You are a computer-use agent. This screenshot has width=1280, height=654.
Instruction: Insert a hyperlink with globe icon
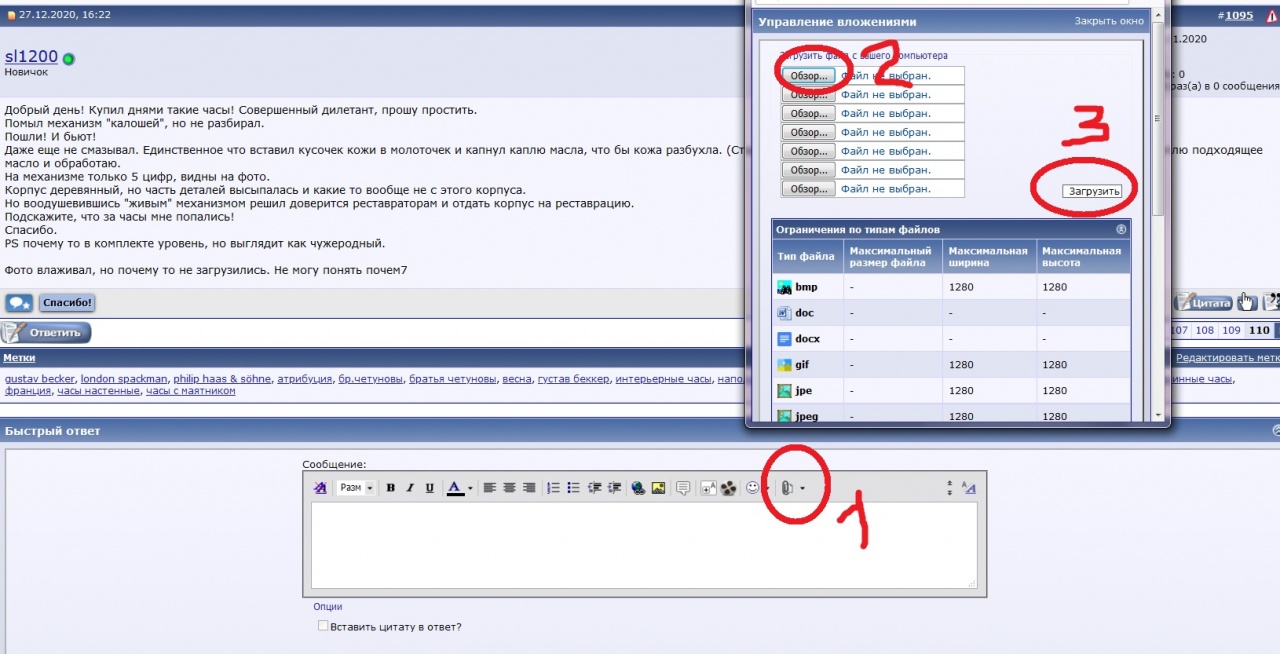click(x=638, y=488)
